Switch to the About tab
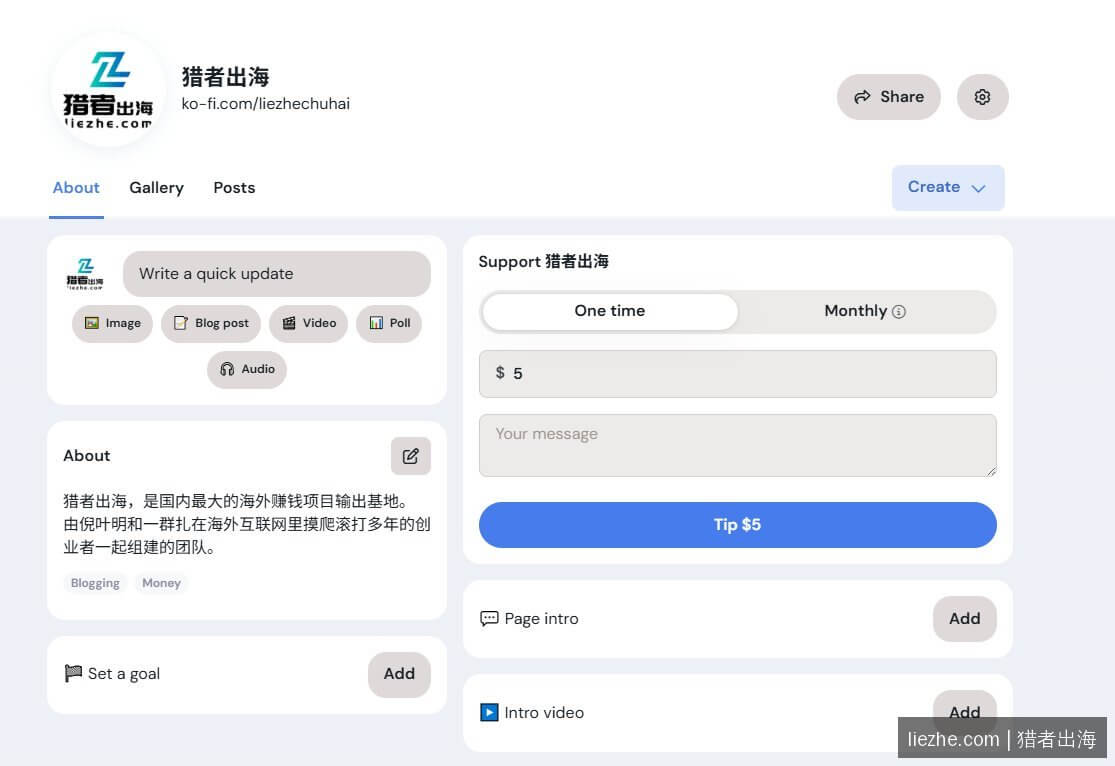1115x766 pixels. point(76,188)
